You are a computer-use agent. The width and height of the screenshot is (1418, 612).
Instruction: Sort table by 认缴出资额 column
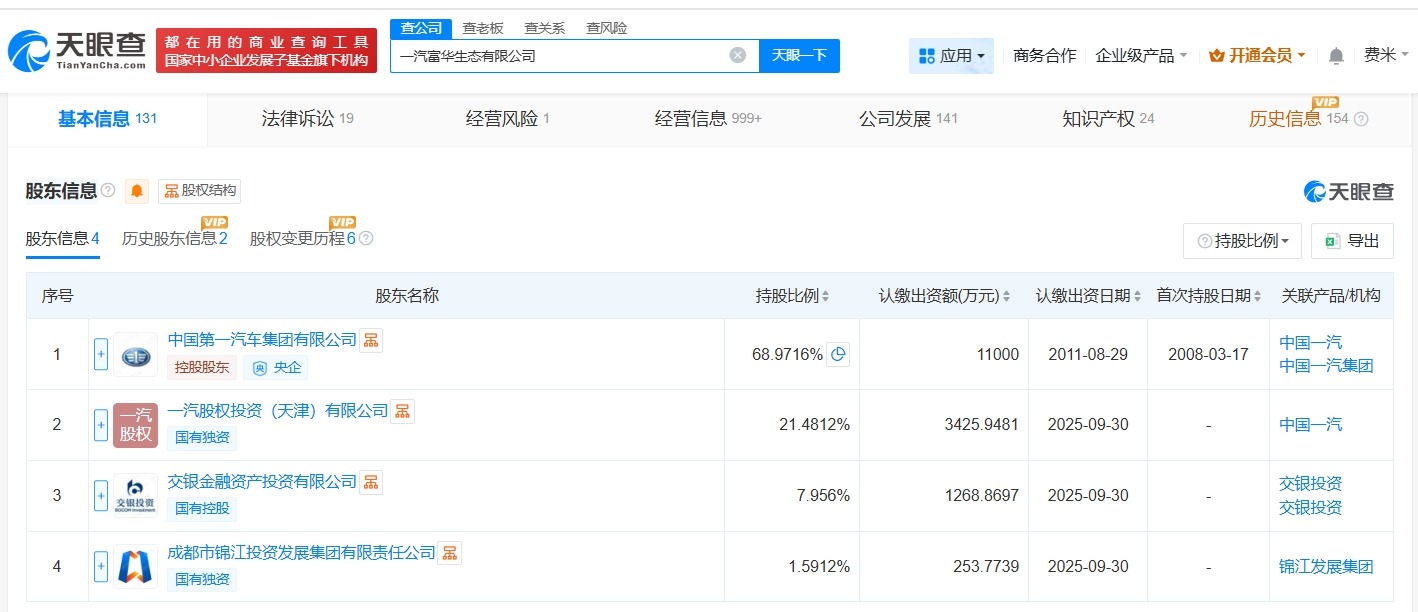pos(1008,296)
